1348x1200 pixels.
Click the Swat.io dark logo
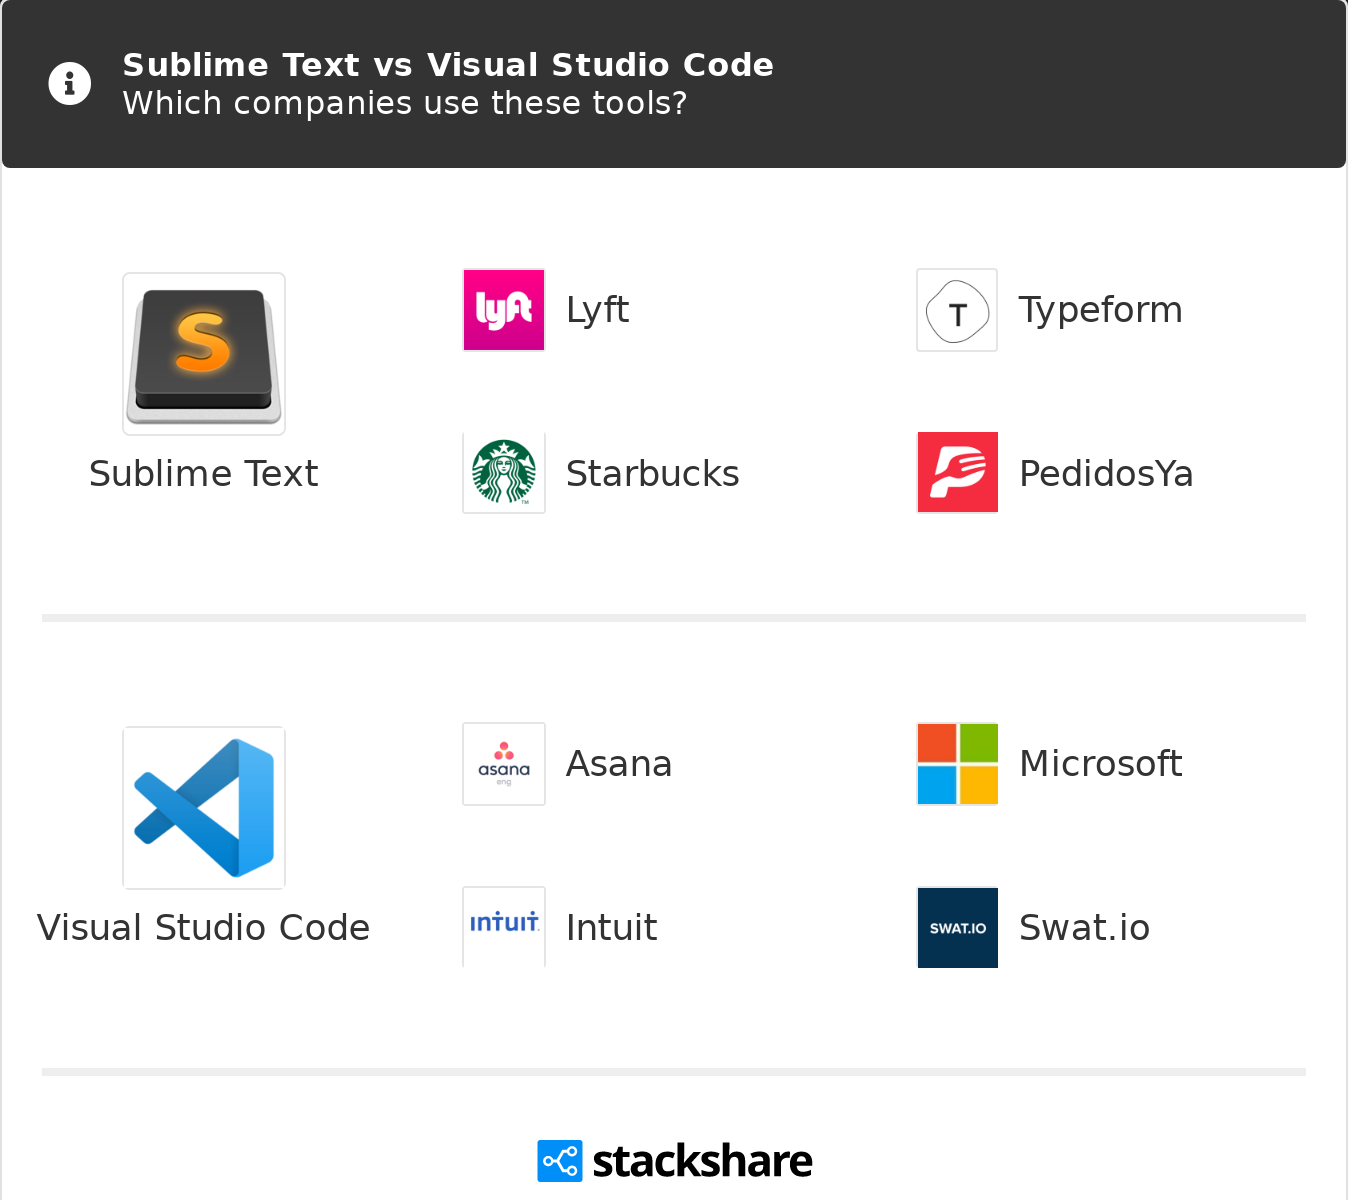[x=957, y=927]
